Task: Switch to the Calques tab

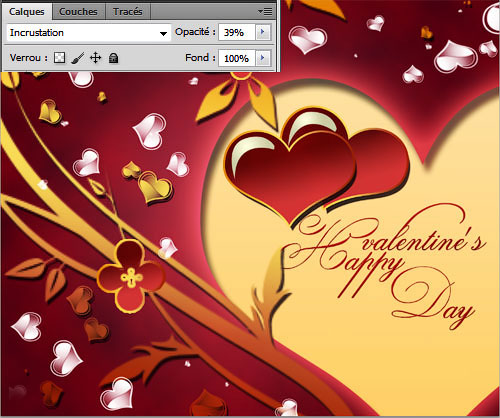Action: tap(27, 12)
